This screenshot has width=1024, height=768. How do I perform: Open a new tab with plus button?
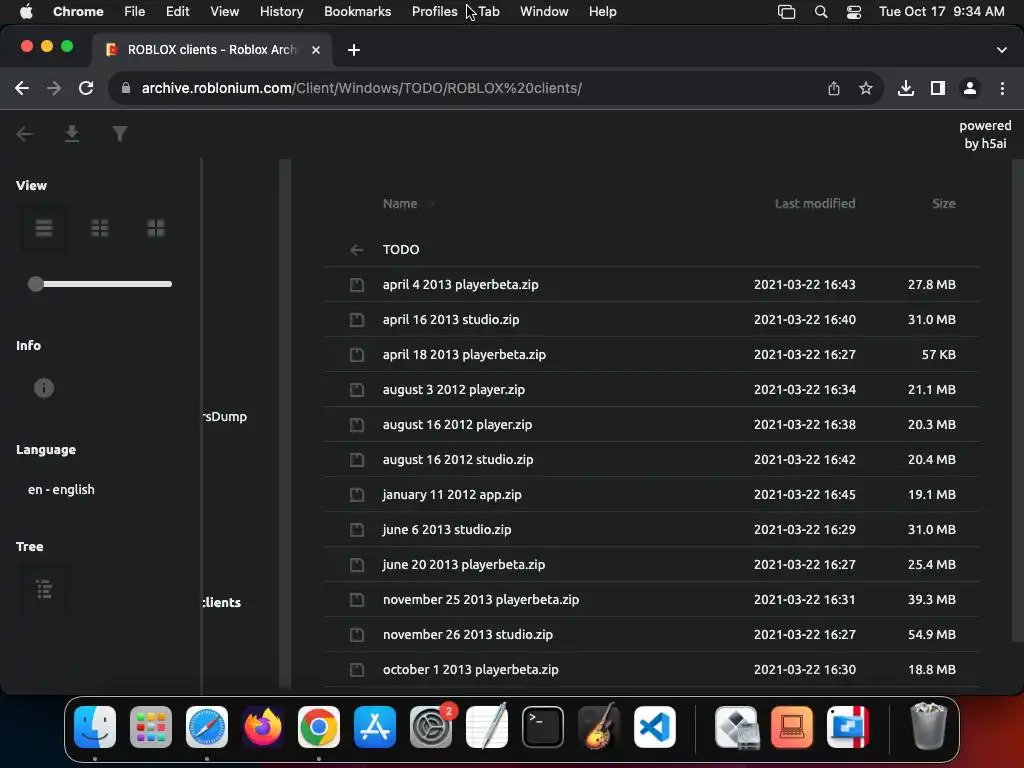click(353, 50)
